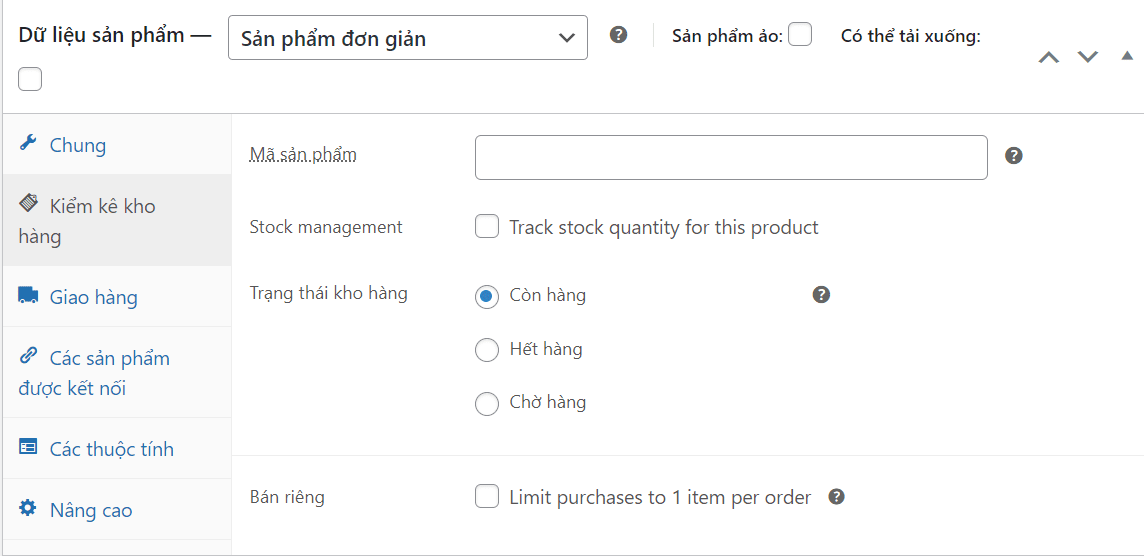Check the Sản phẩm ảo checkbox

pos(800,34)
